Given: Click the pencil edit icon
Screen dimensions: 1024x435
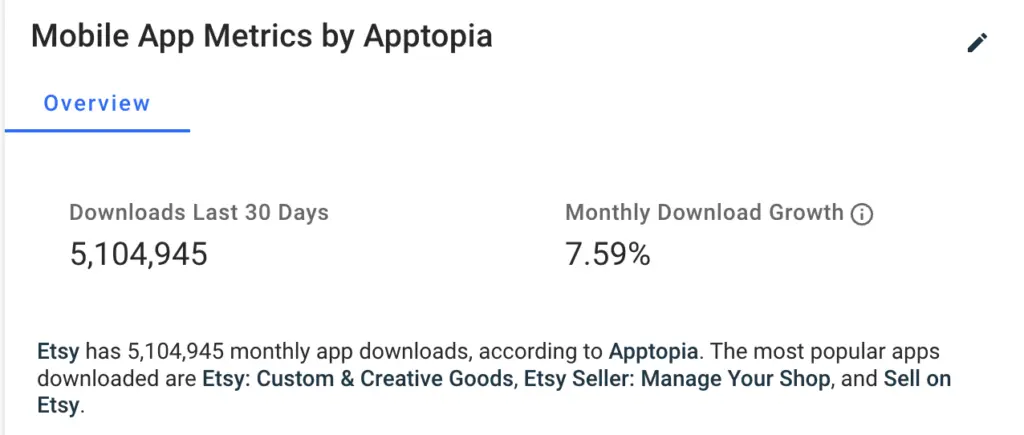Looking at the screenshot, I should coord(977,42).
